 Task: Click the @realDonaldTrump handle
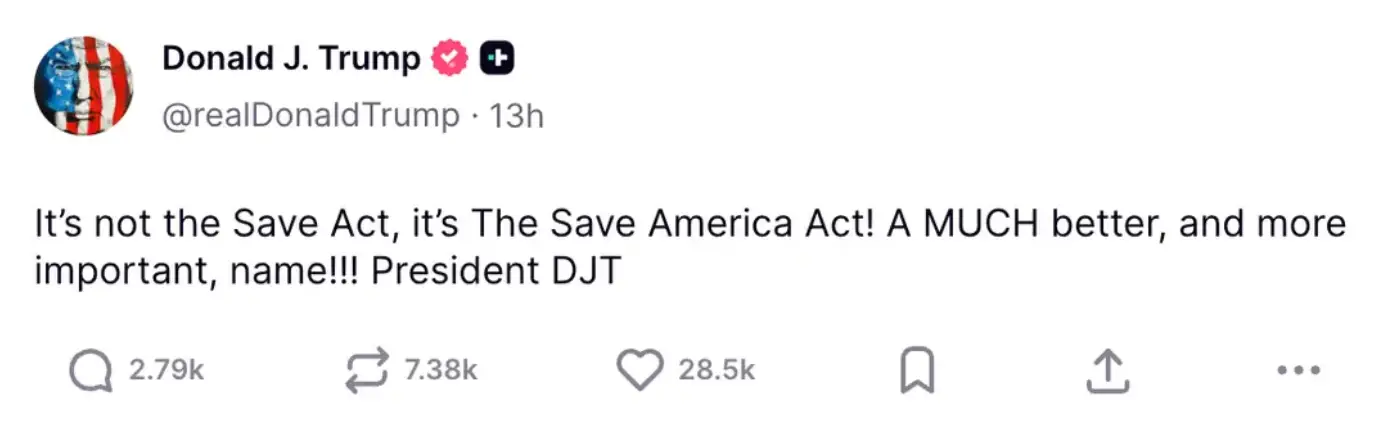pyautogui.click(x=309, y=116)
